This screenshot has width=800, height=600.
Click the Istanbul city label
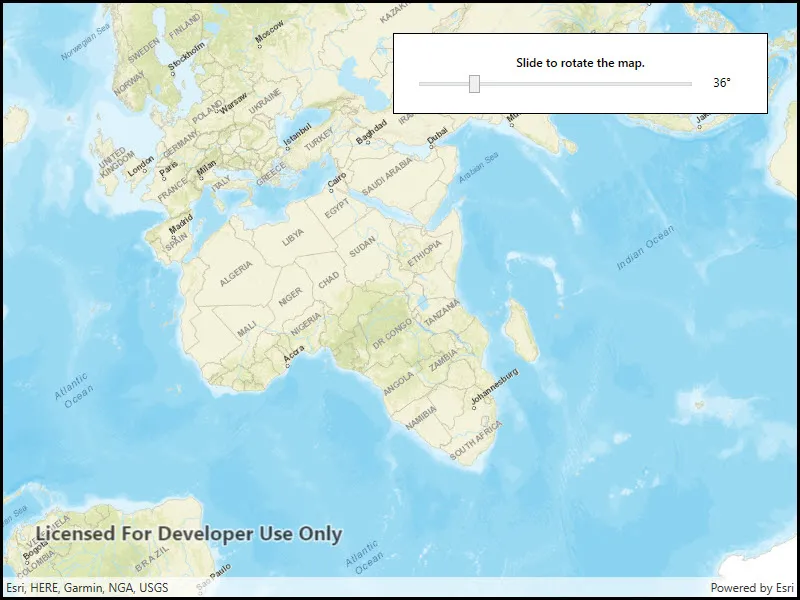[297, 134]
